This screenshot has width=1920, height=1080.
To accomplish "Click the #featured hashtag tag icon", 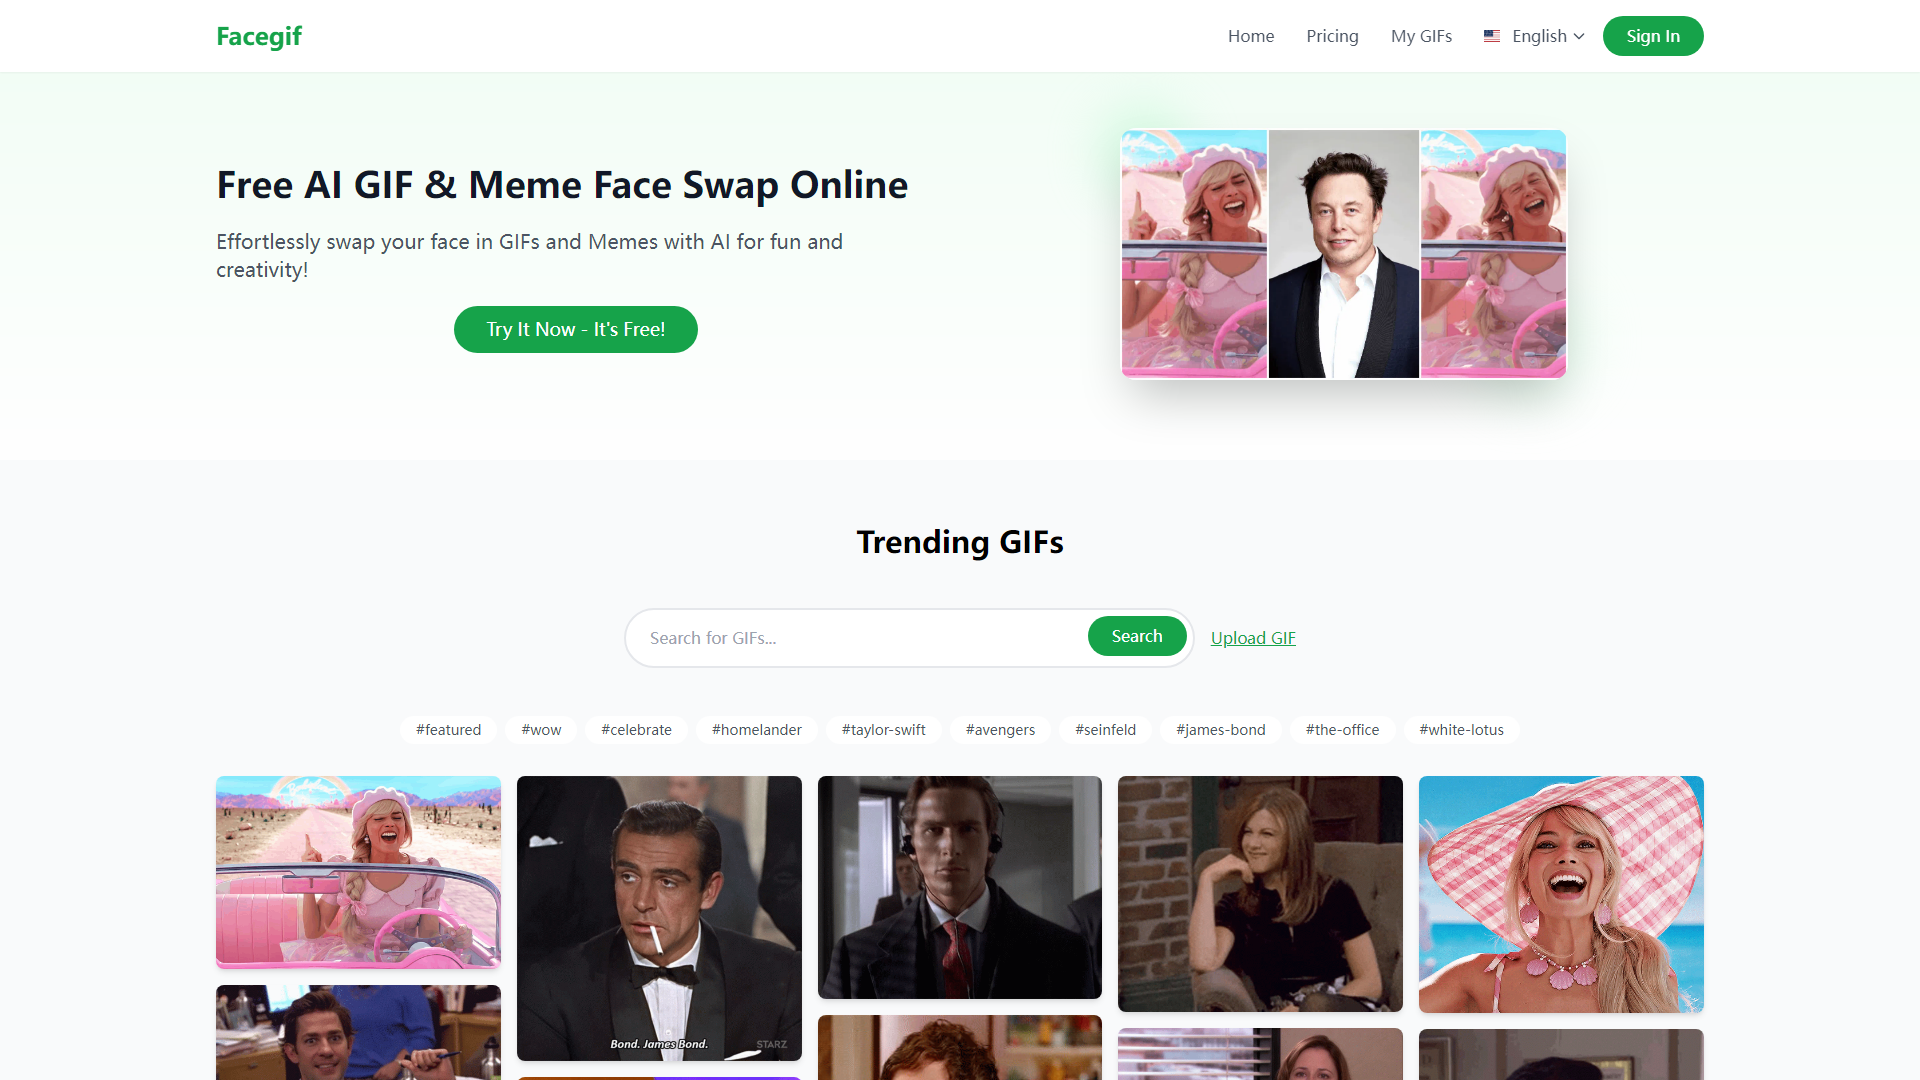I will 450,729.
